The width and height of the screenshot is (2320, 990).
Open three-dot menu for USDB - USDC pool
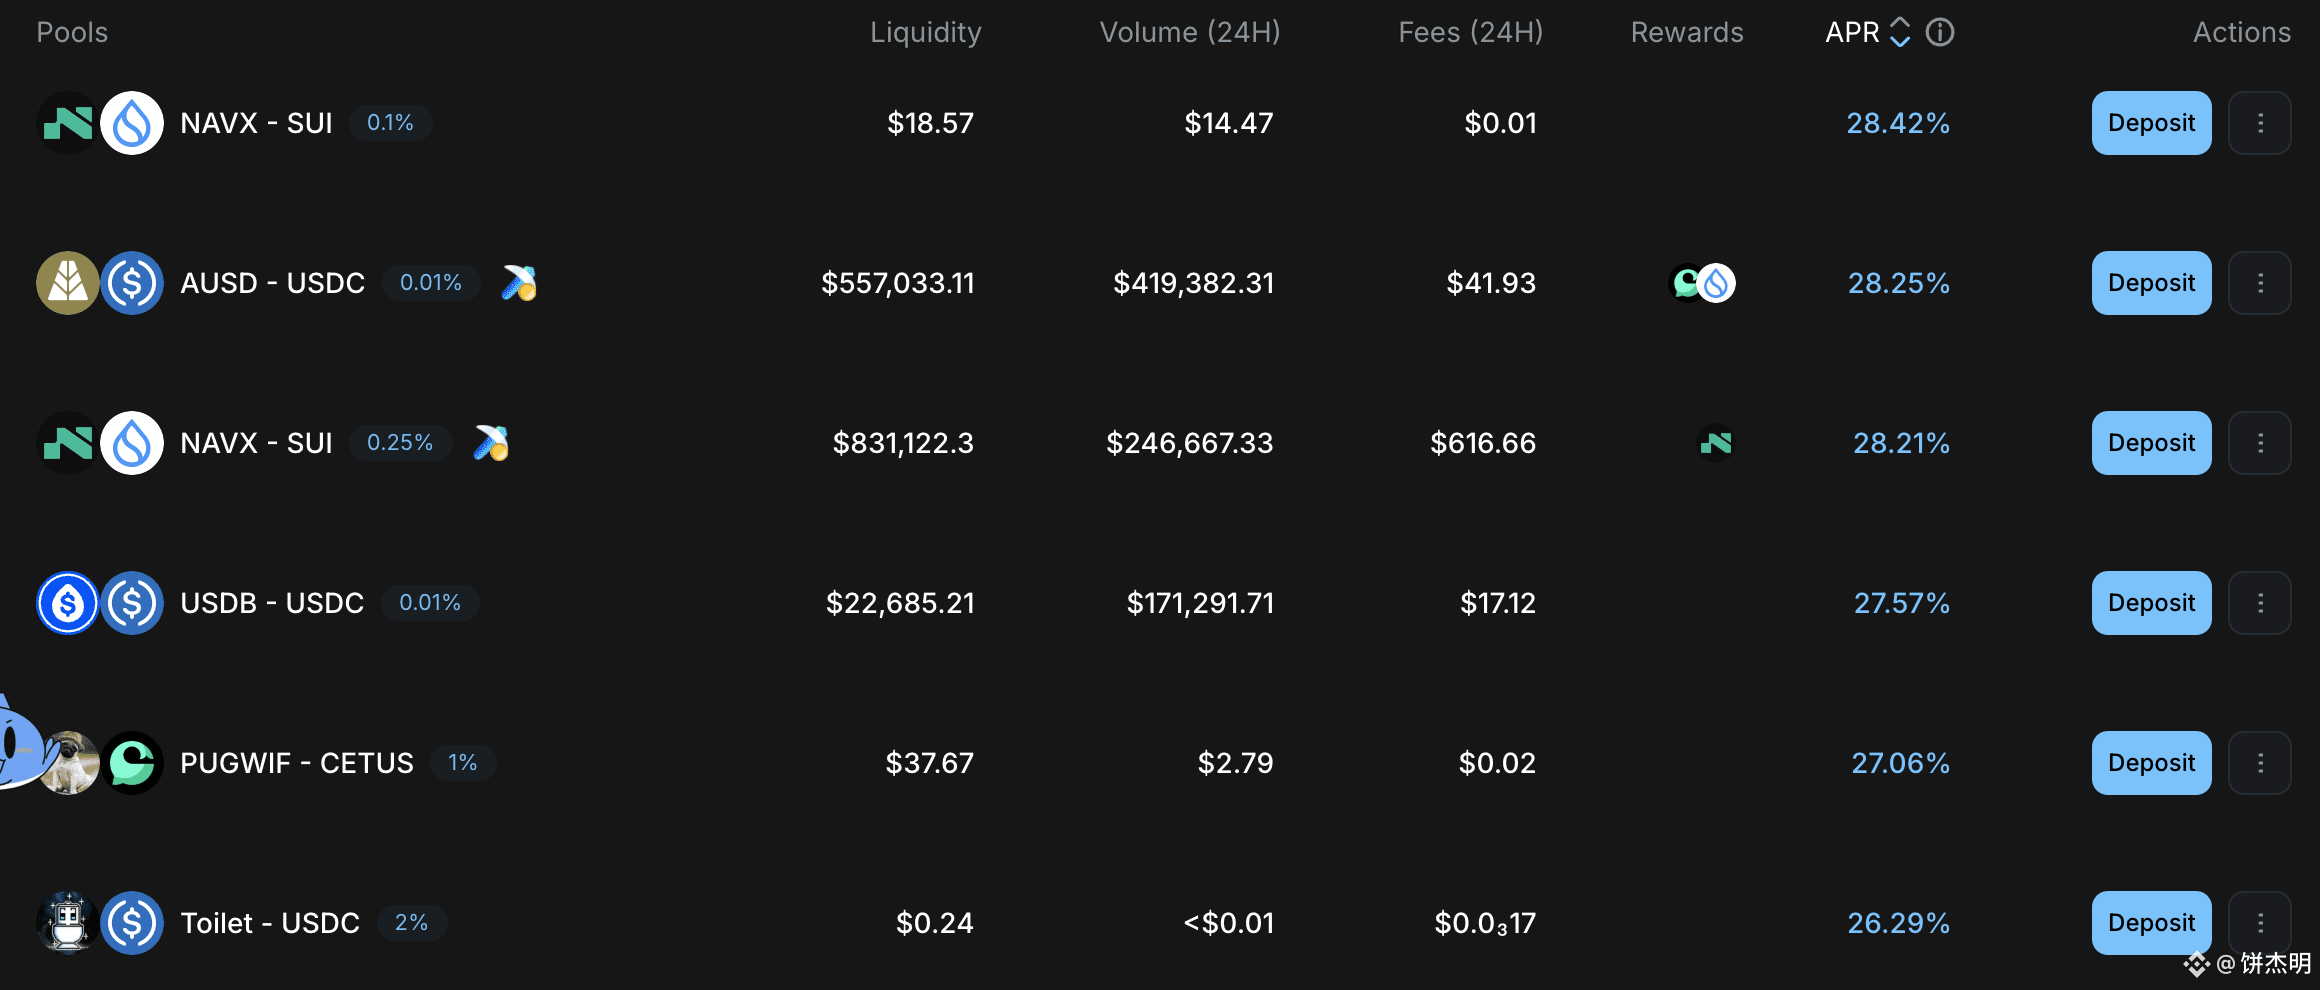point(2260,603)
